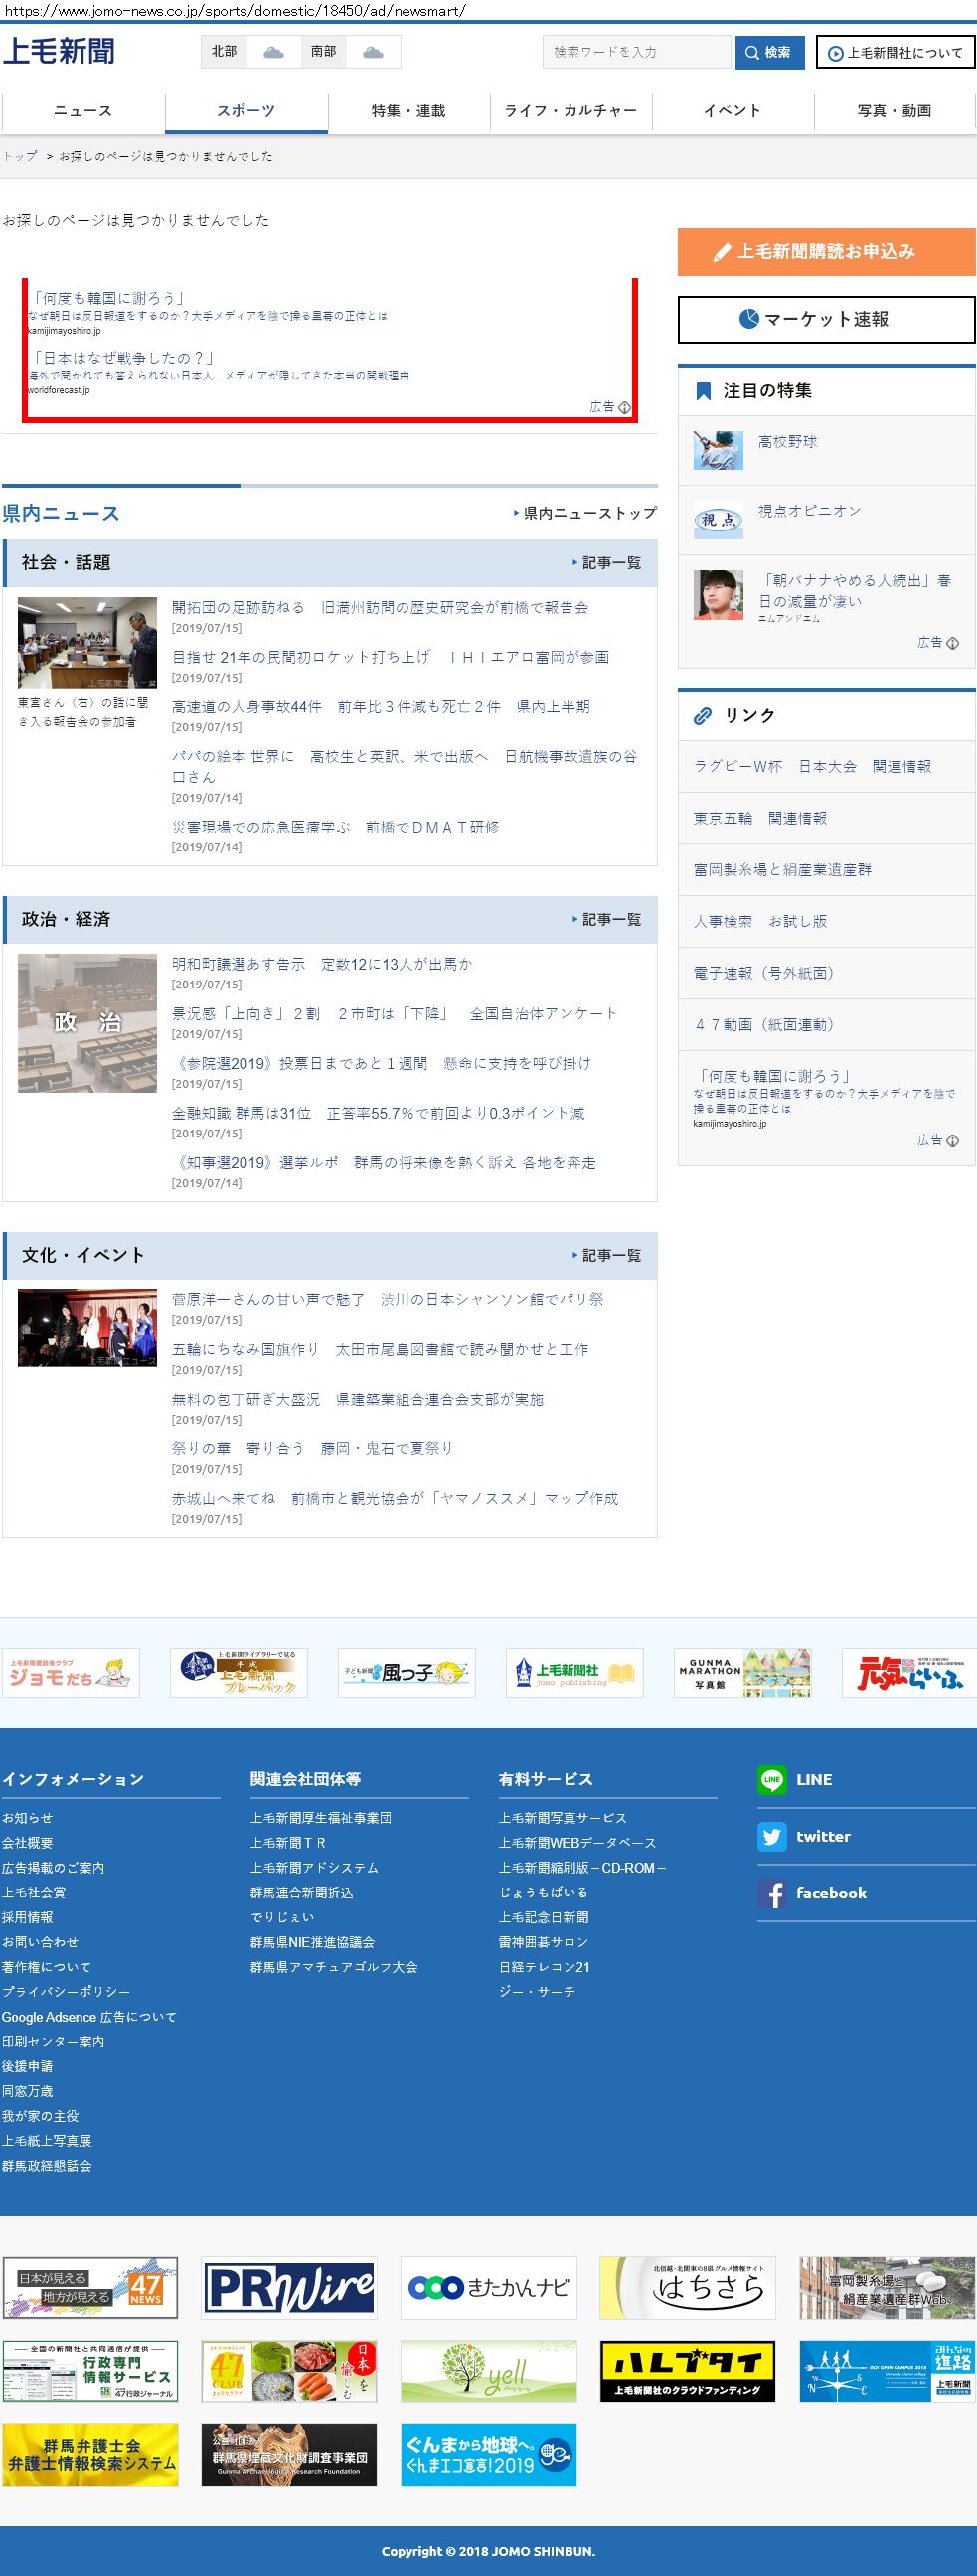Open the Facebook icon link

coord(771,1893)
